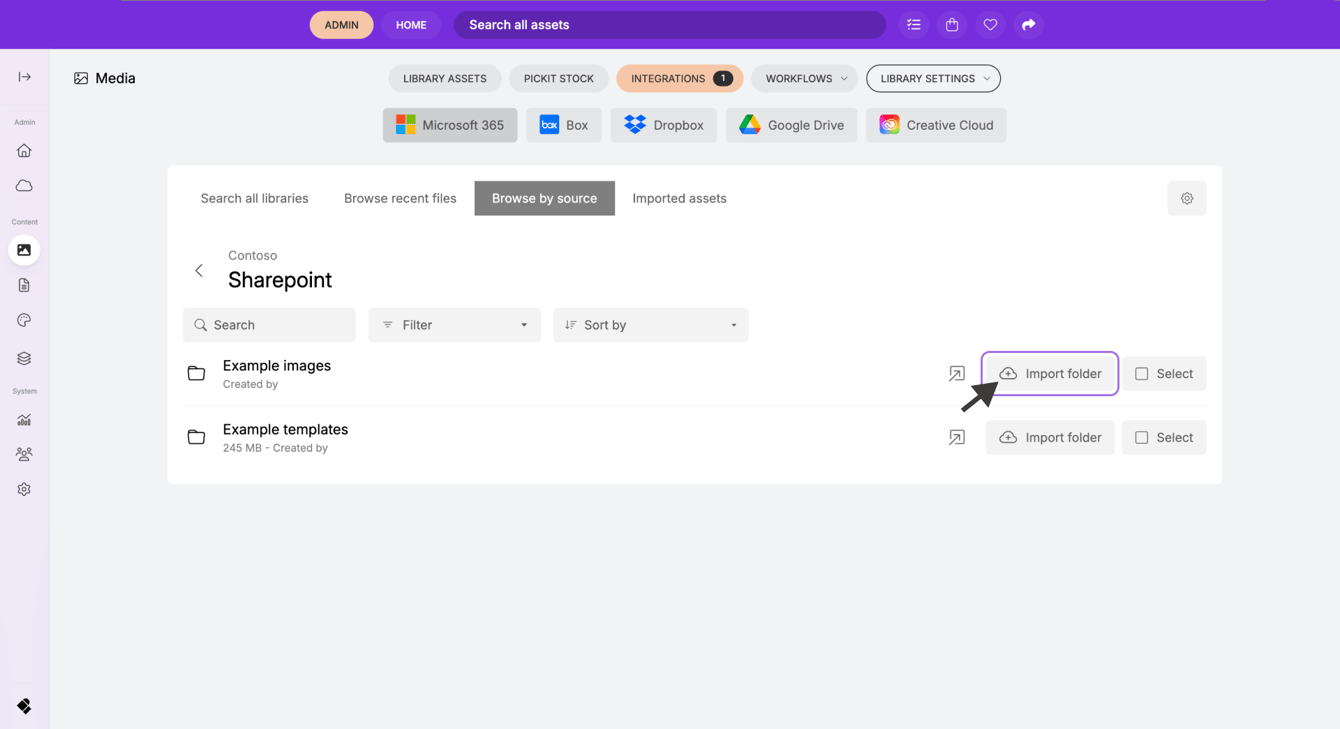Click the Pickit logo at sidebar bottom
The width and height of the screenshot is (1340, 729).
tap(24, 706)
